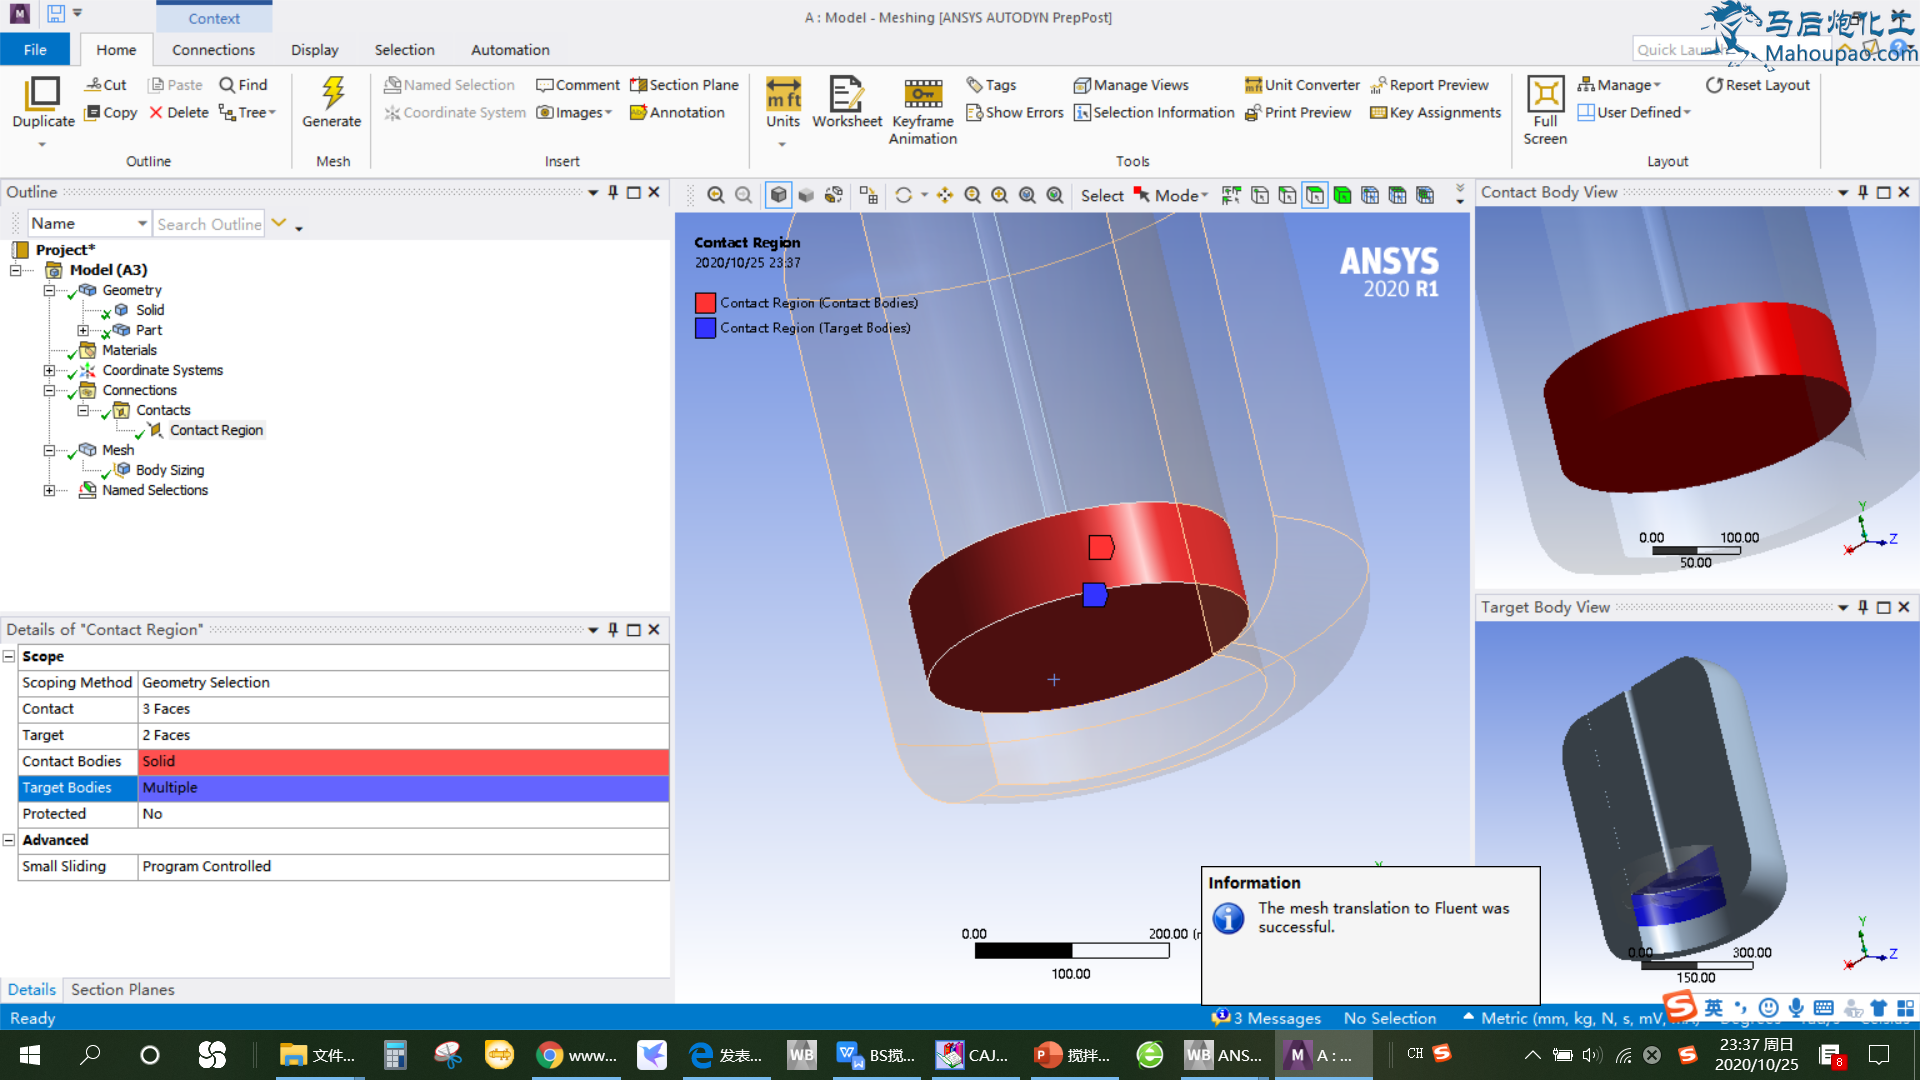Click the Copy button
The height and width of the screenshot is (1080, 1920).
[x=111, y=113]
